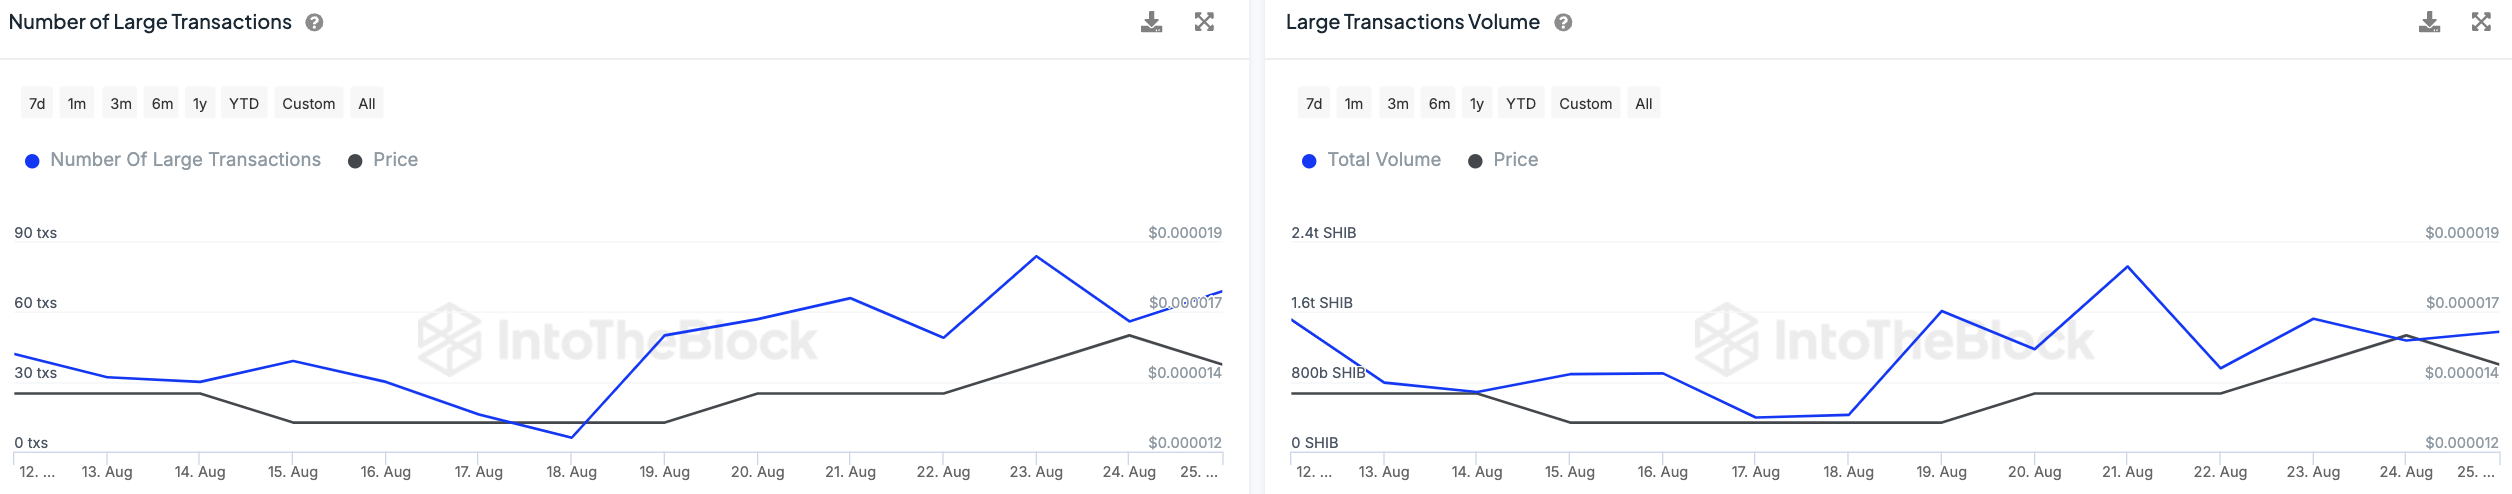Select 1y range in volume chart
This screenshot has width=2512, height=494.
pos(1477,103)
